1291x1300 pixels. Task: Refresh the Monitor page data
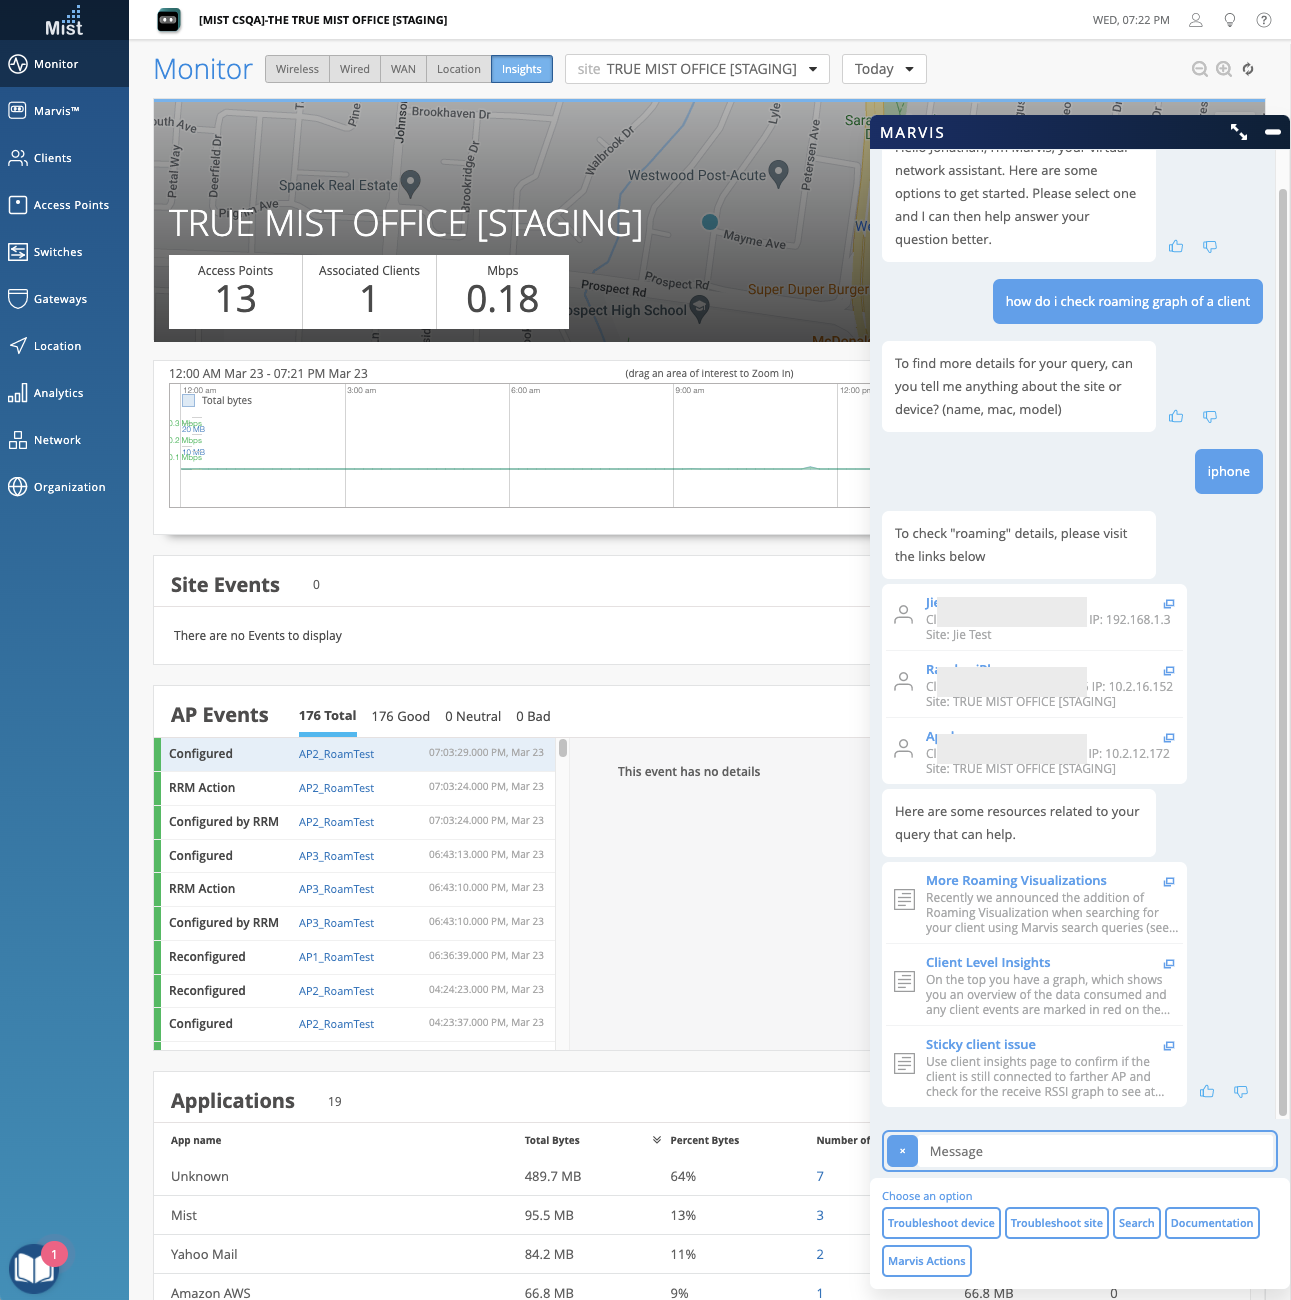[x=1248, y=69]
